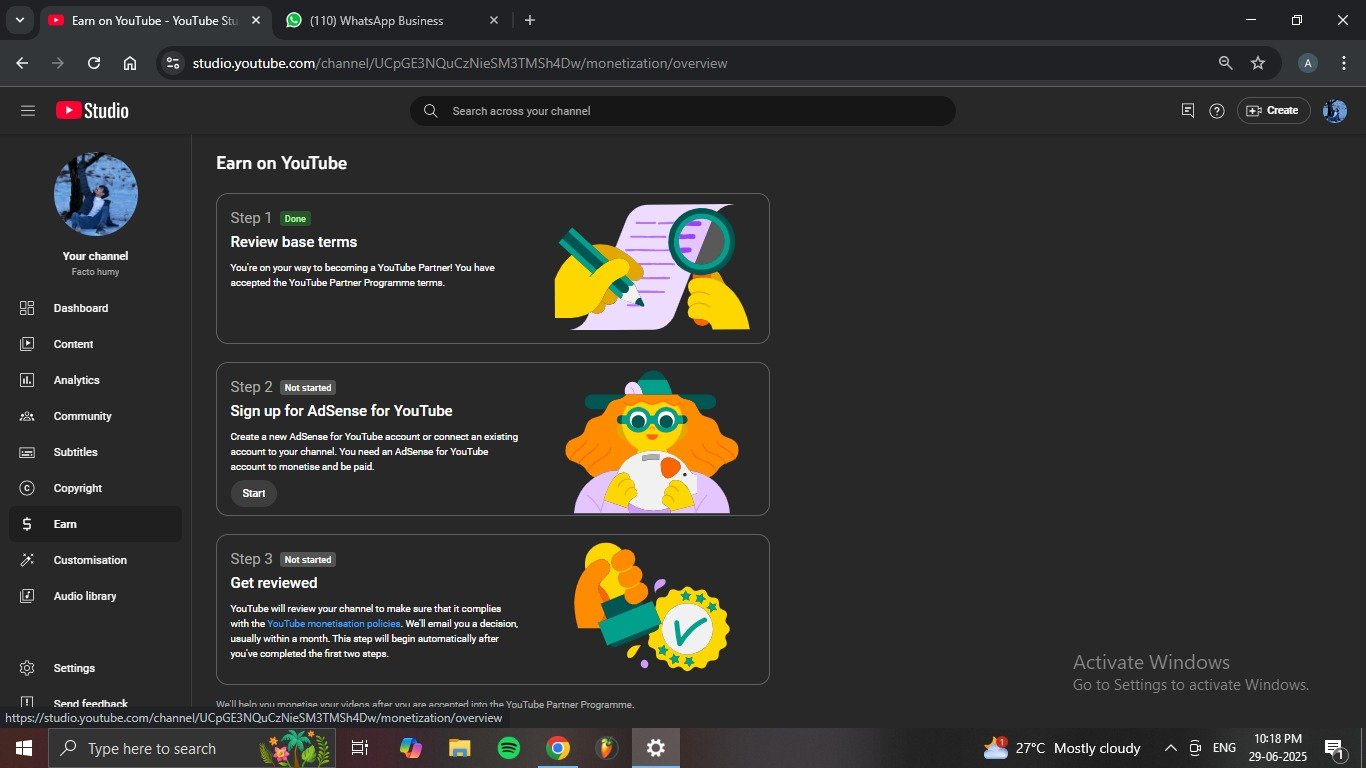This screenshot has height=768, width=1366.
Task: Click the Get reviewed heading
Action: point(274,583)
